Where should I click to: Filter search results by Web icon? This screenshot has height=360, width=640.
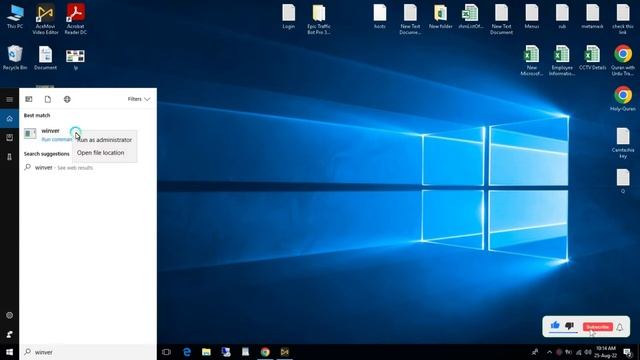[67, 99]
